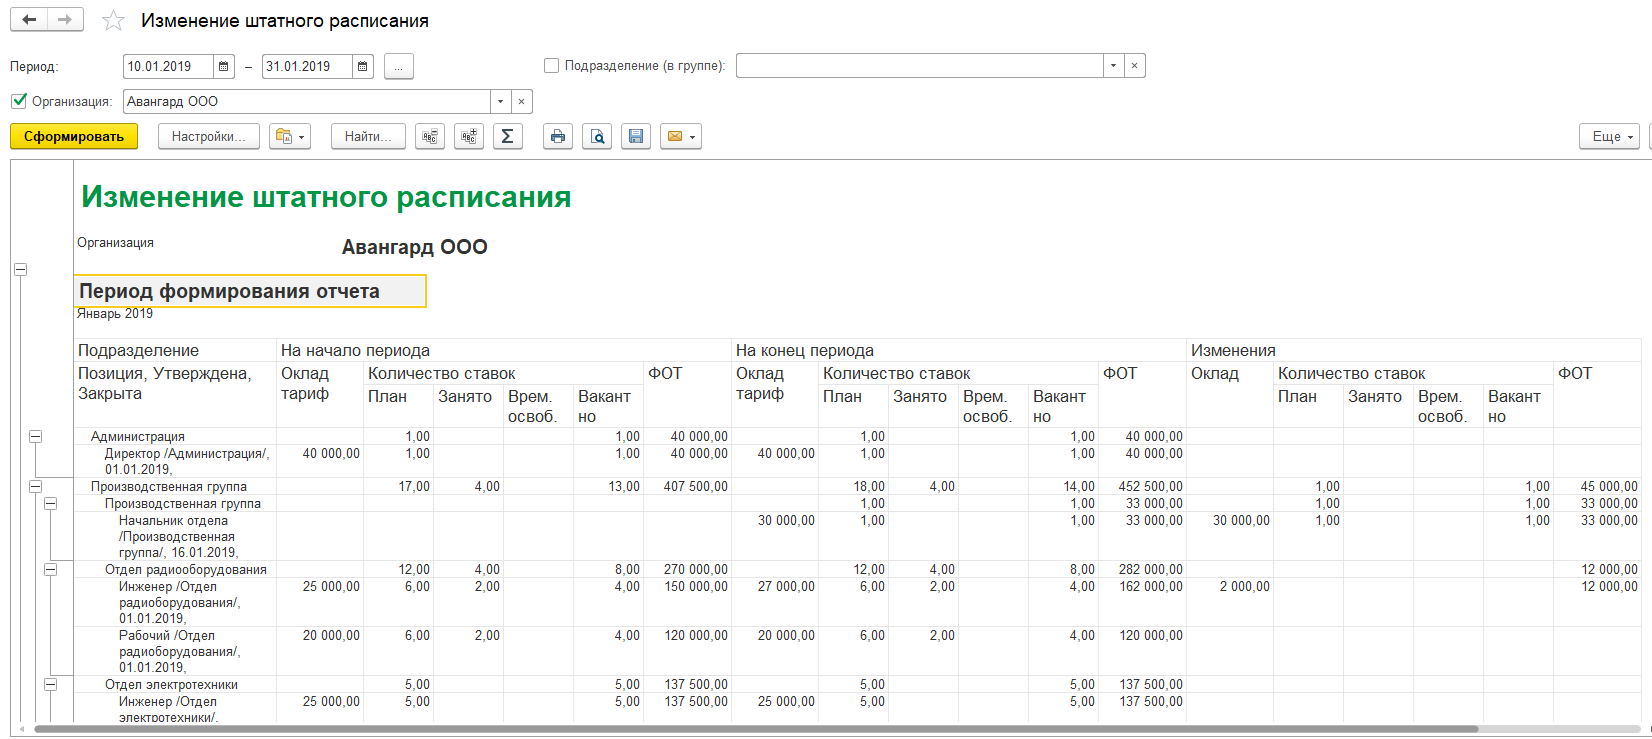Enable the Подразделение (в группе) checkbox
This screenshot has width=1652, height=739.
coord(551,66)
